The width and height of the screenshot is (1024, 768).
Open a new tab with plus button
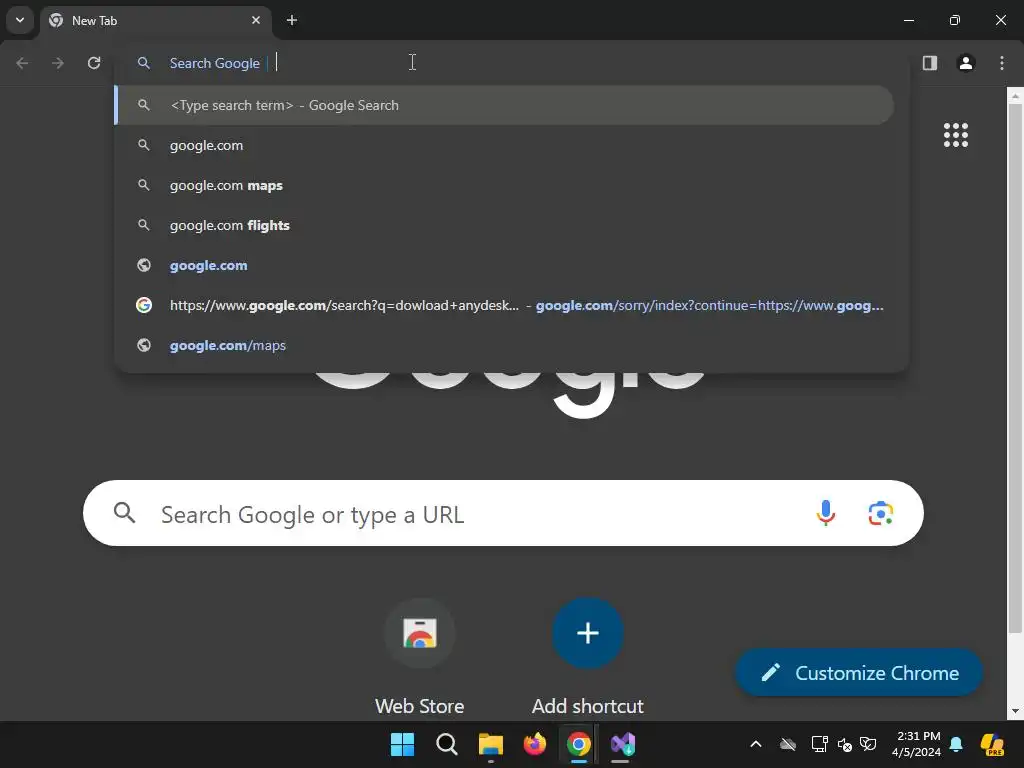(292, 20)
